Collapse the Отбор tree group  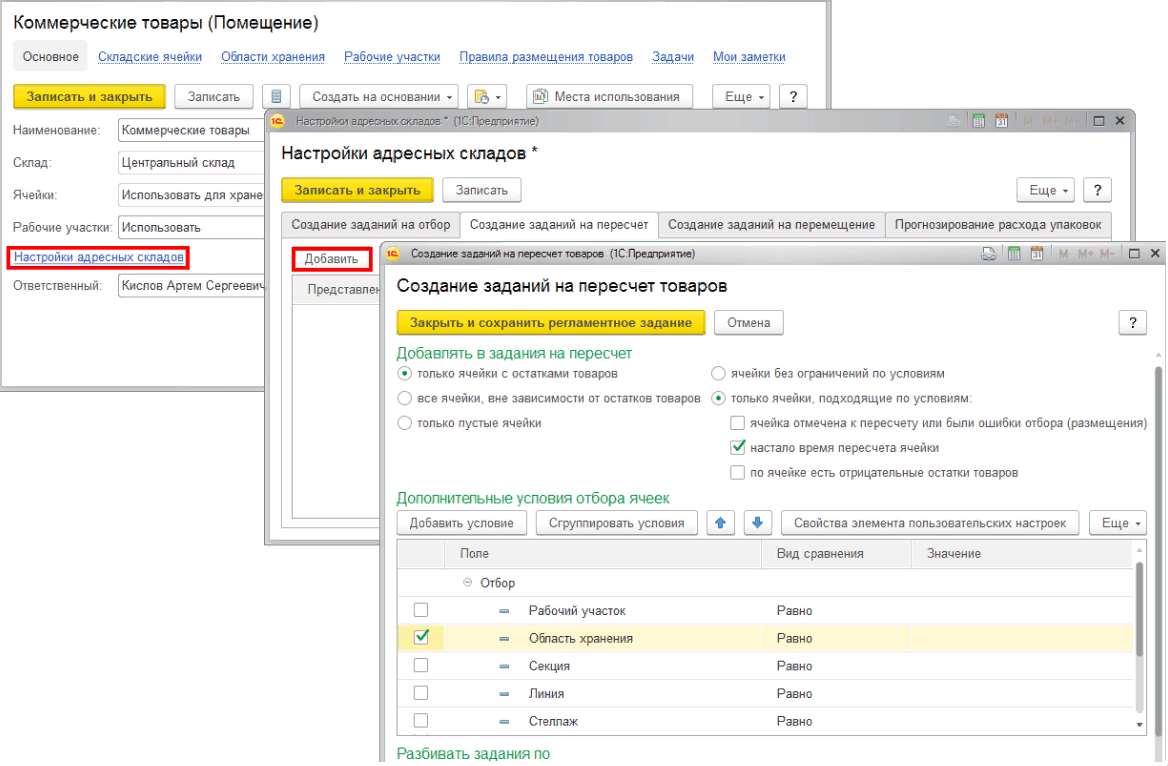[467, 583]
